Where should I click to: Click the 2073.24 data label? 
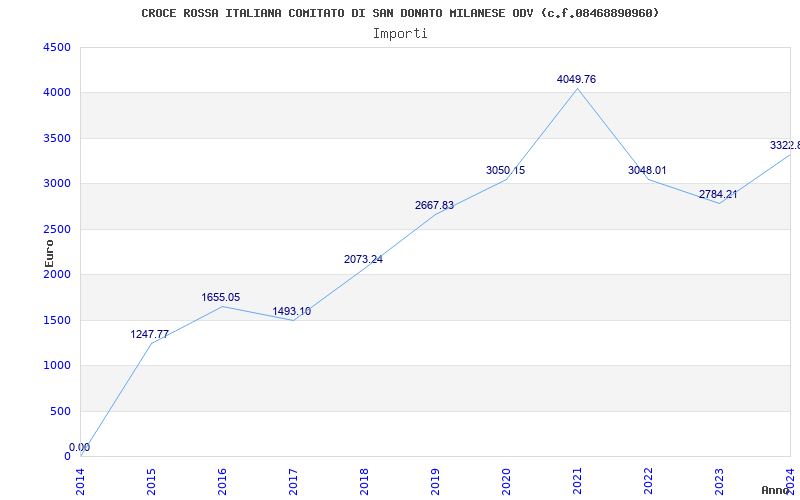(363, 259)
